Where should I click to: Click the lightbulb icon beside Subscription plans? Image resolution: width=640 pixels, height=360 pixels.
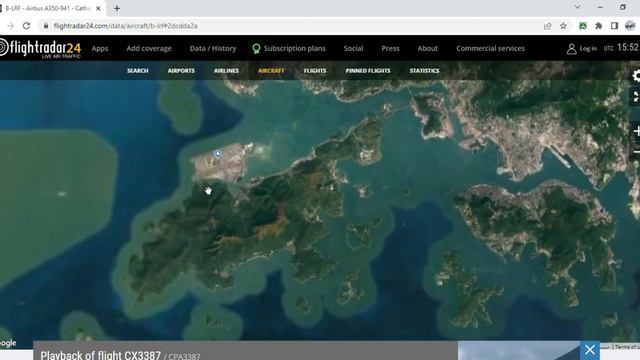tap(256, 49)
